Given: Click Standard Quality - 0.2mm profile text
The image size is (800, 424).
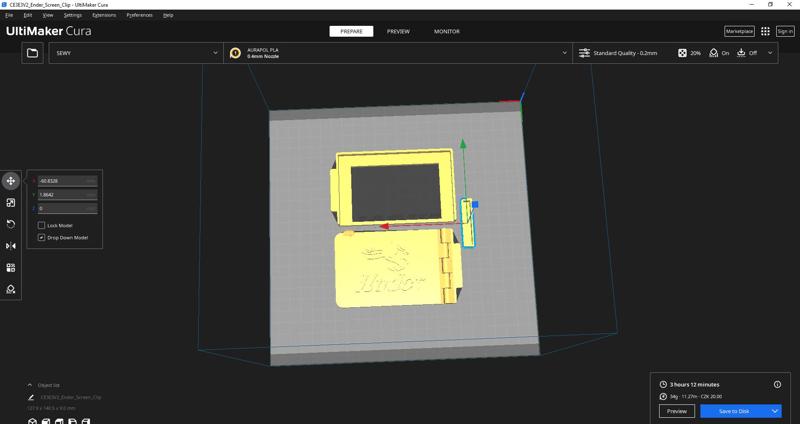Looking at the screenshot, I should 625,53.
